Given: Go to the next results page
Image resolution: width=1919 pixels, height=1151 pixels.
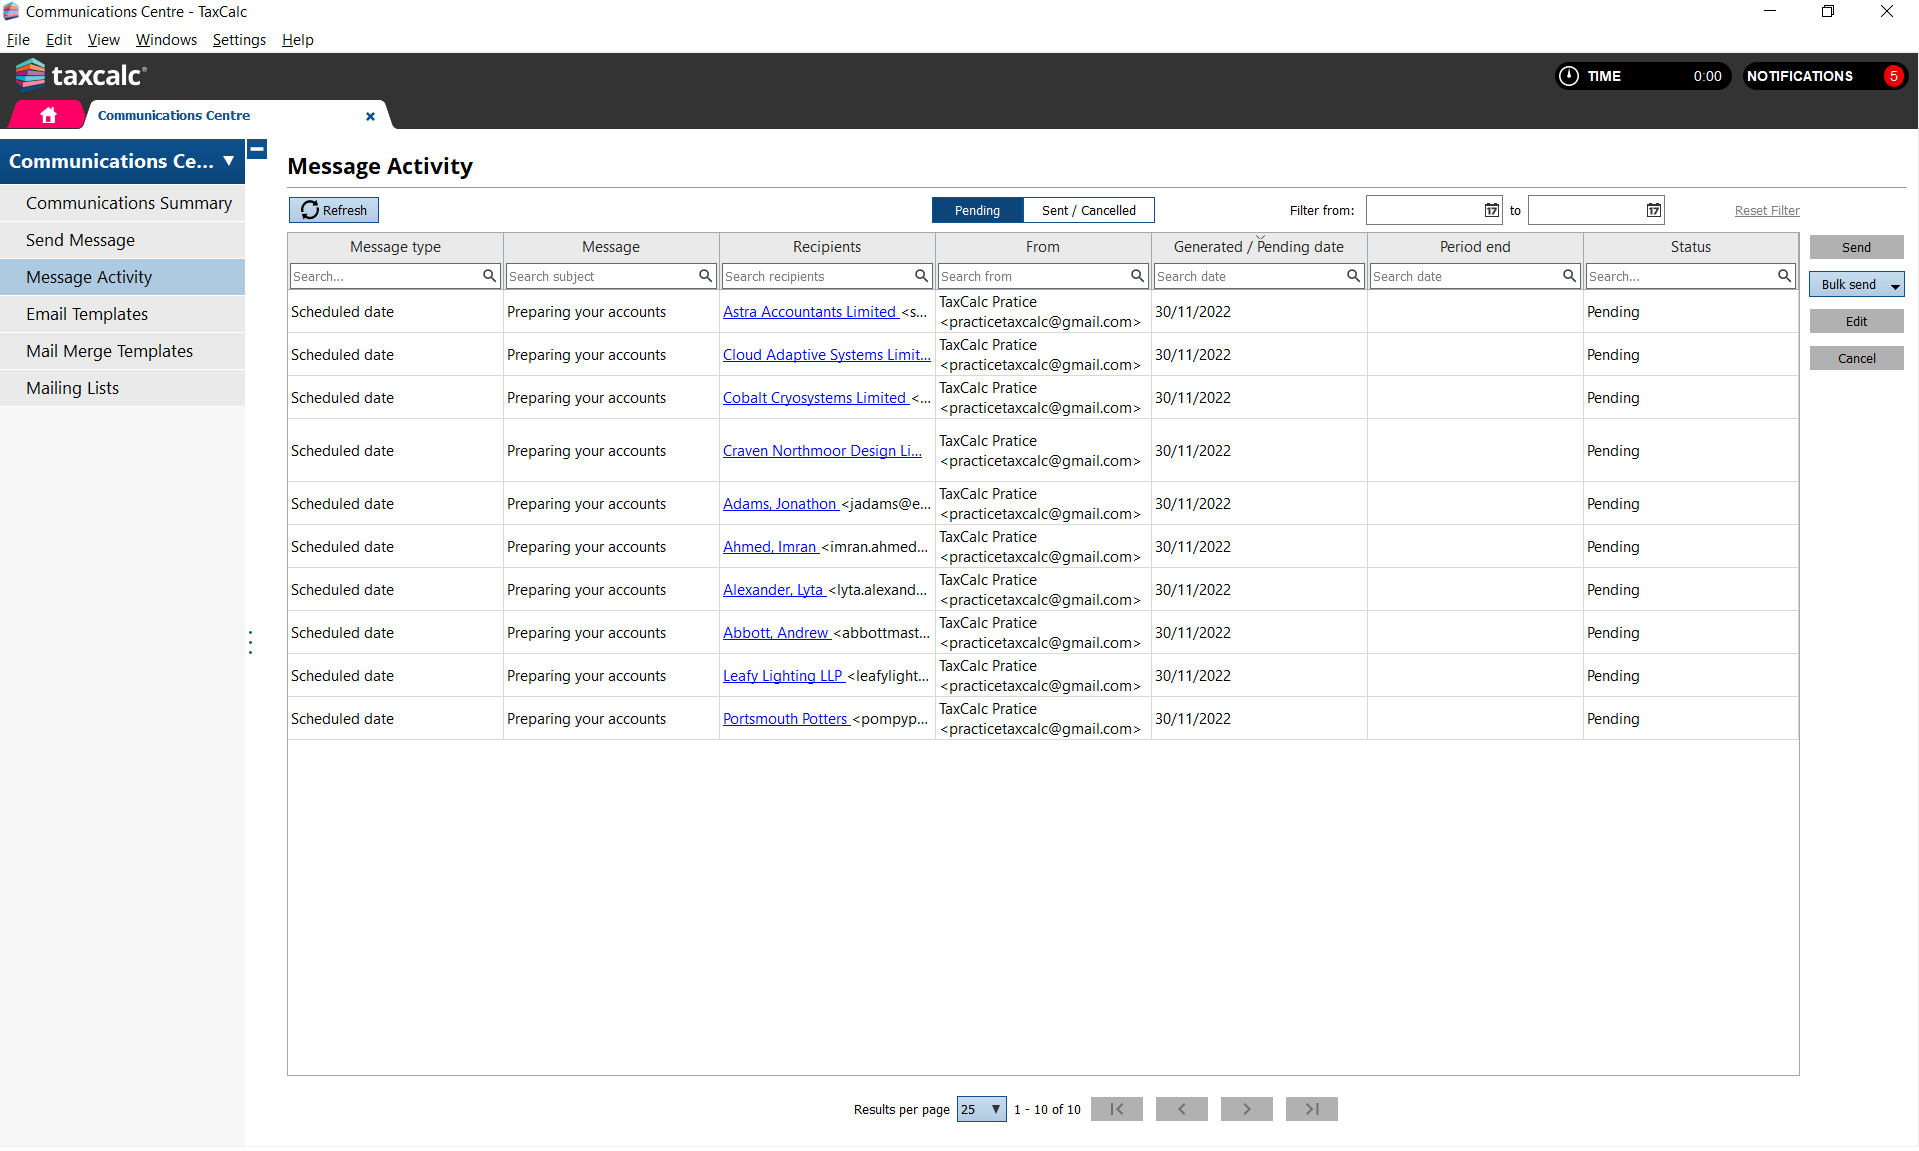Looking at the screenshot, I should [1246, 1109].
